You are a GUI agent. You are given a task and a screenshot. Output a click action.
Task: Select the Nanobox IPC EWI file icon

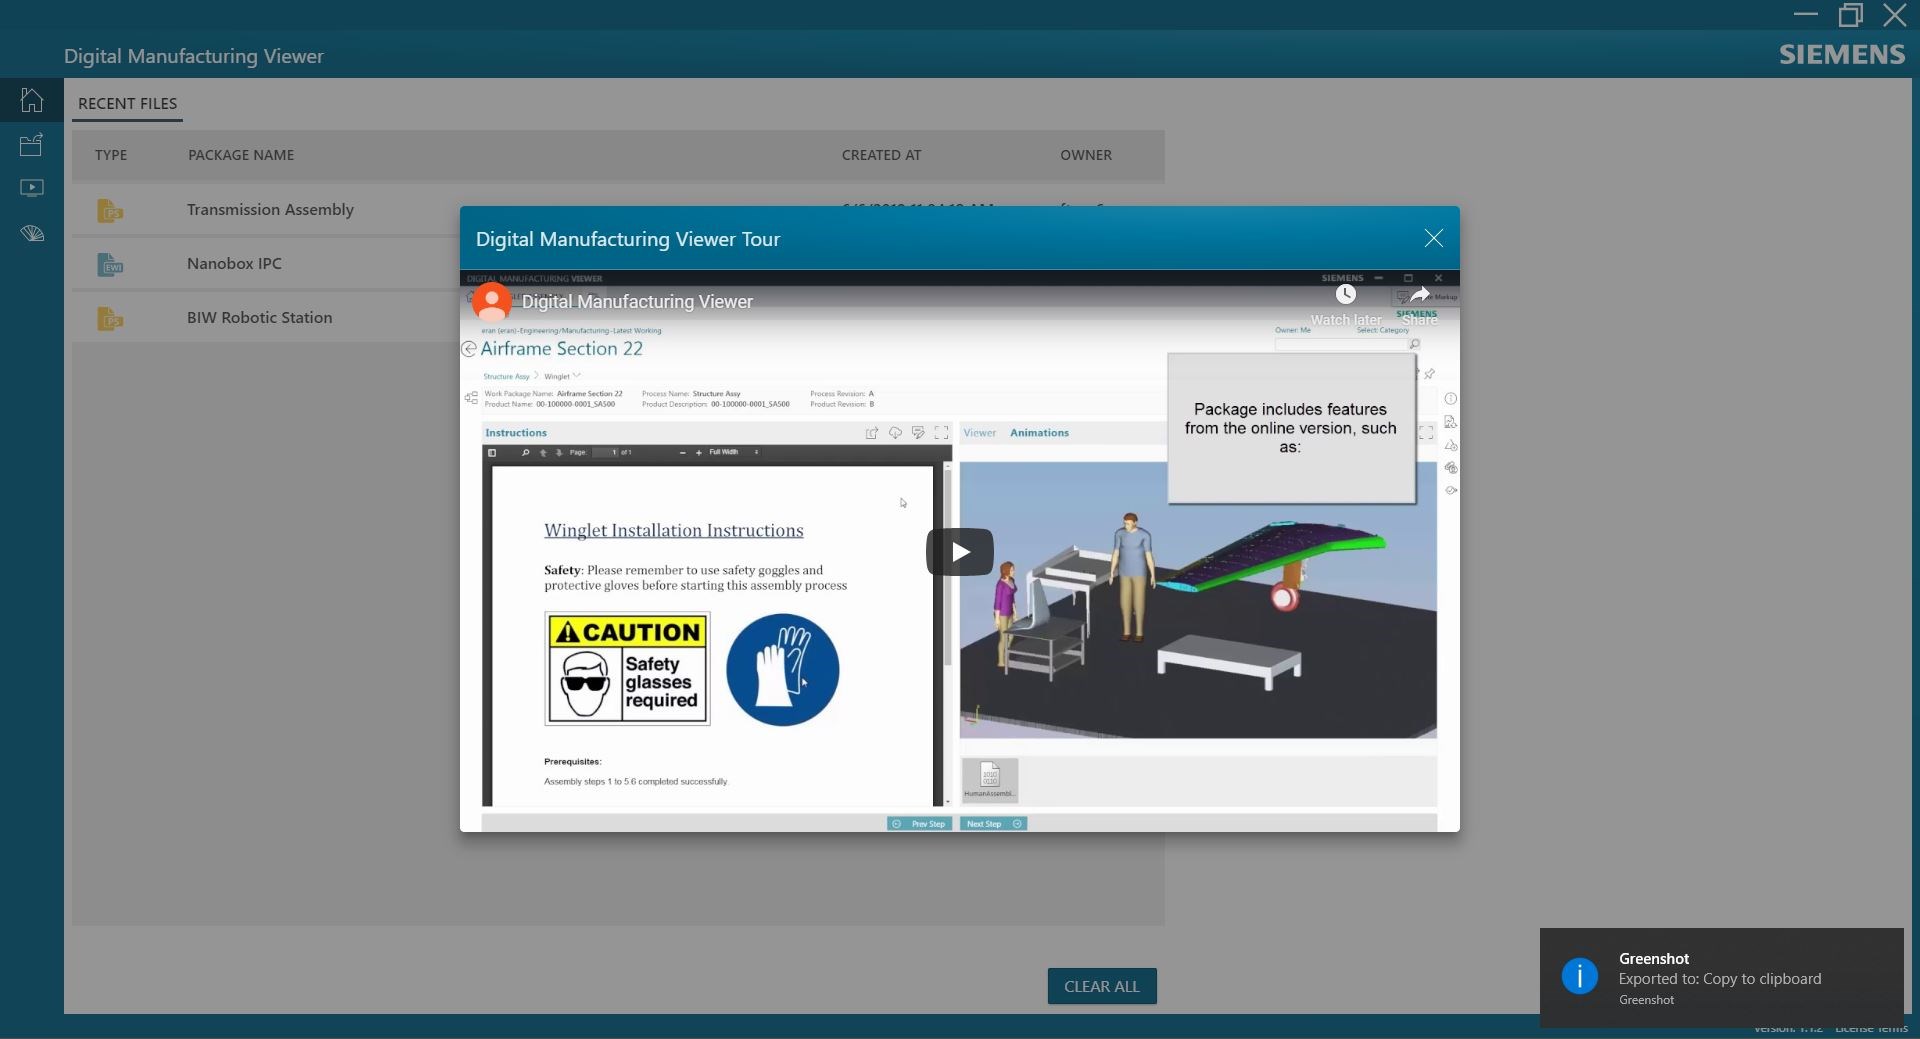point(110,264)
